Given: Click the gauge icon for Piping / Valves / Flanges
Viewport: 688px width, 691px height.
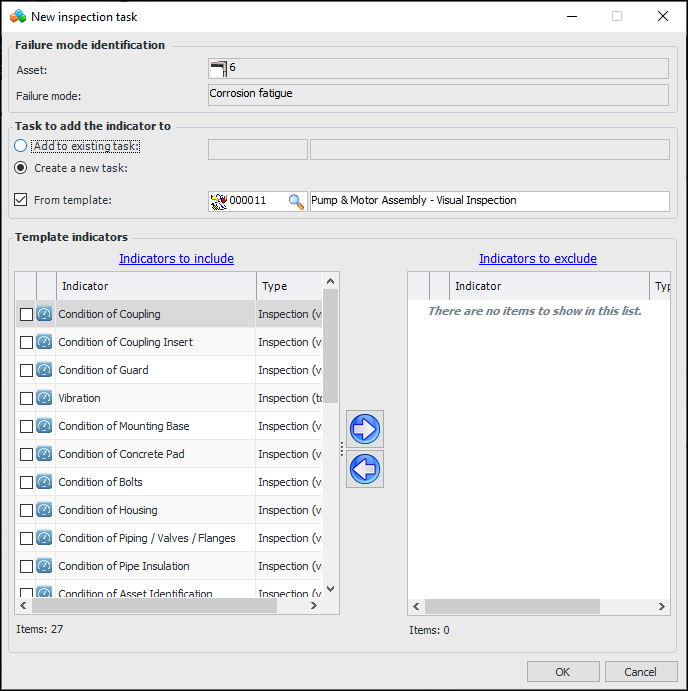Looking at the screenshot, I should pos(44,538).
